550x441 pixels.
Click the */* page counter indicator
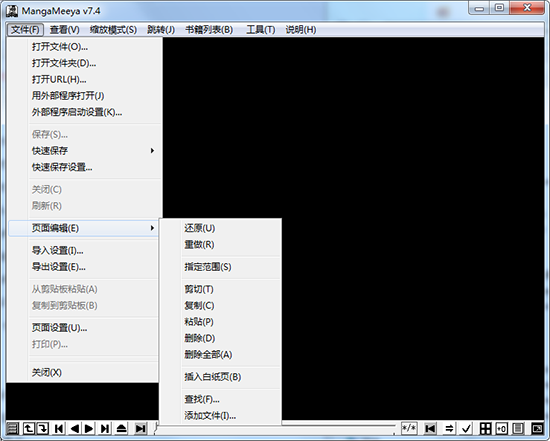point(409,428)
